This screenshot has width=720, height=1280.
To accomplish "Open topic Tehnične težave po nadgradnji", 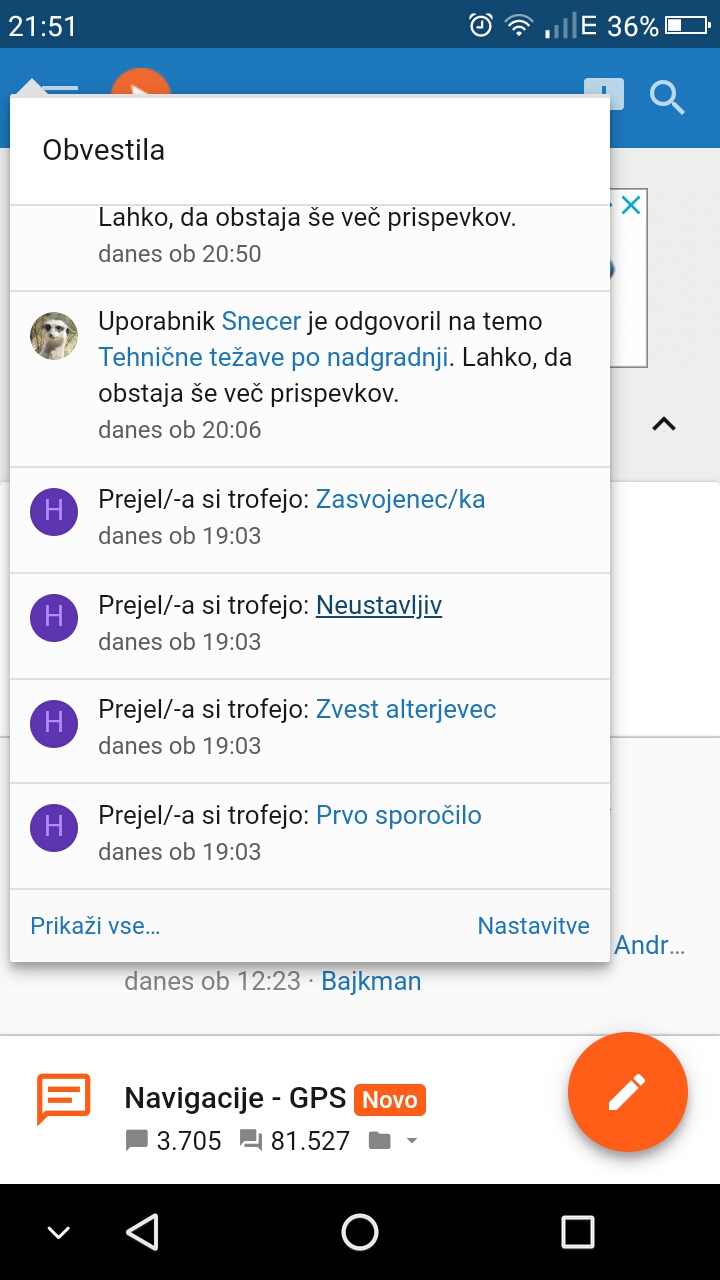I will click(273, 357).
